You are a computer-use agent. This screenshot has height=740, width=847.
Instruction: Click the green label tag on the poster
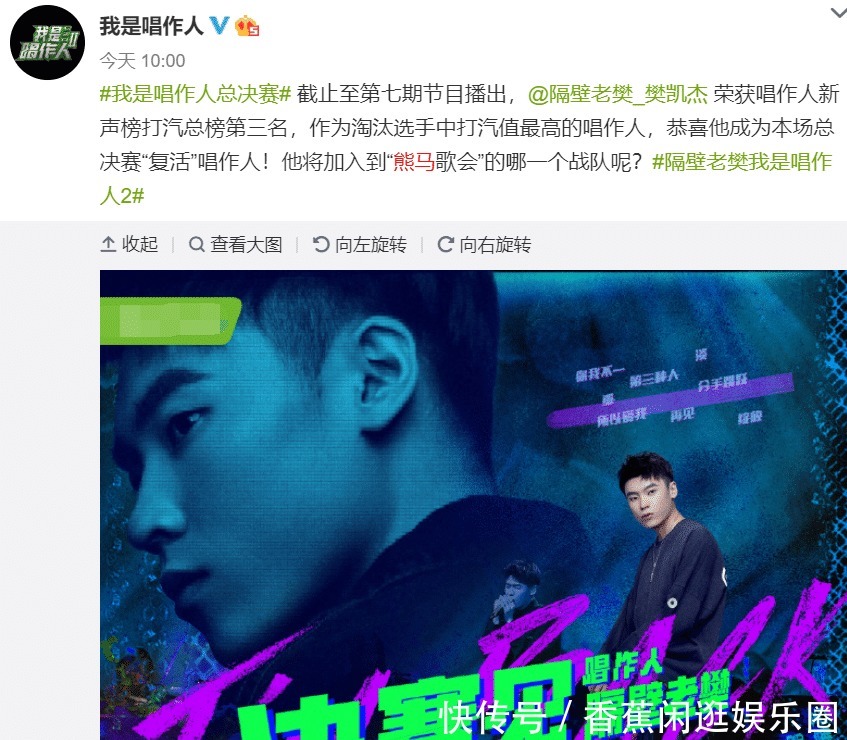pyautogui.click(x=171, y=321)
